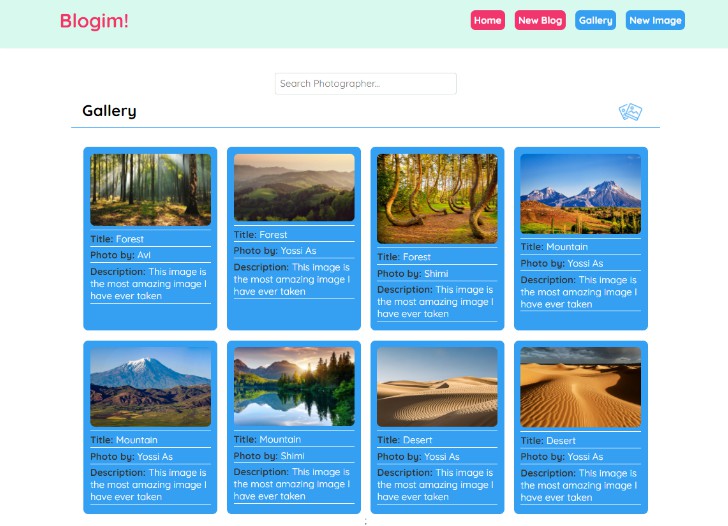Focus the Search Photographer input field
Viewport: 728px width, 526px height.
point(365,84)
